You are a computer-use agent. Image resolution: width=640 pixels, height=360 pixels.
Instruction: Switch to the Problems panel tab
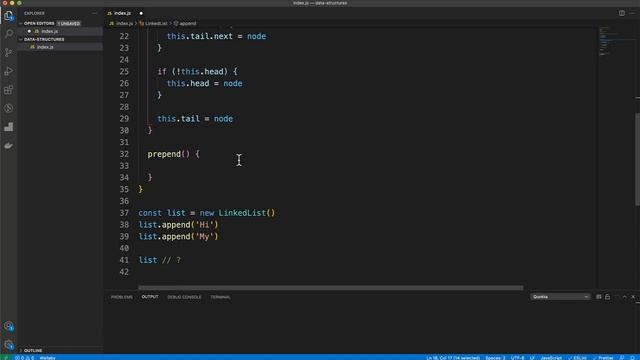click(x=122, y=297)
